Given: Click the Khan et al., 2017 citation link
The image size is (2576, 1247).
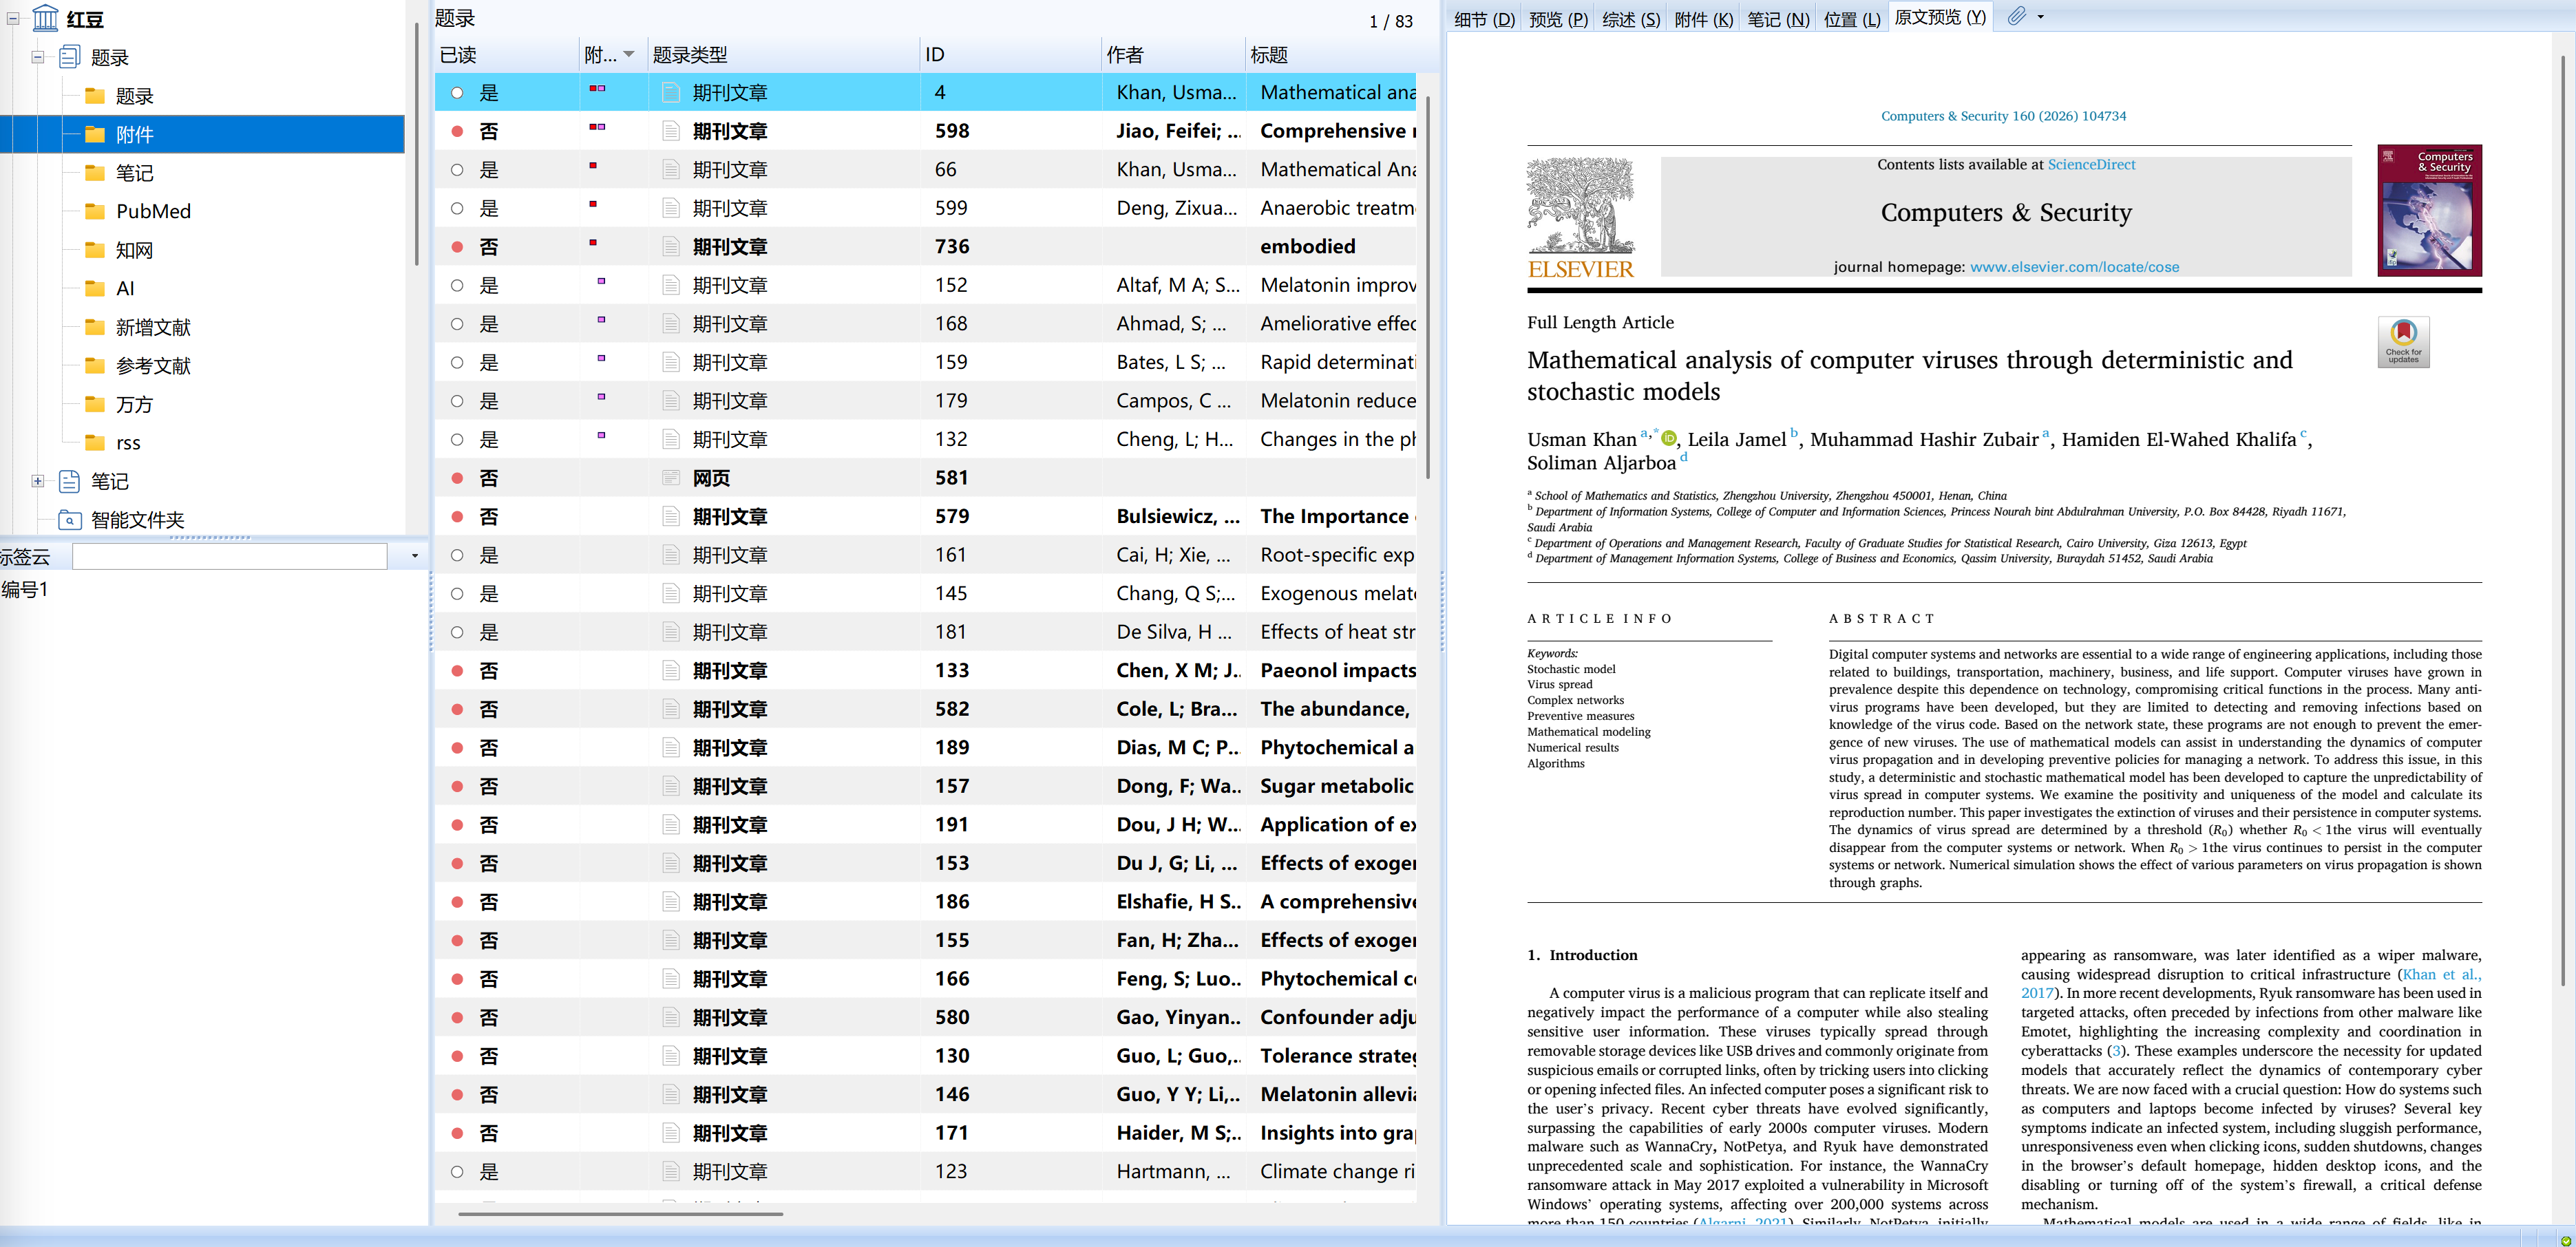Looking at the screenshot, I should 2442,974.
